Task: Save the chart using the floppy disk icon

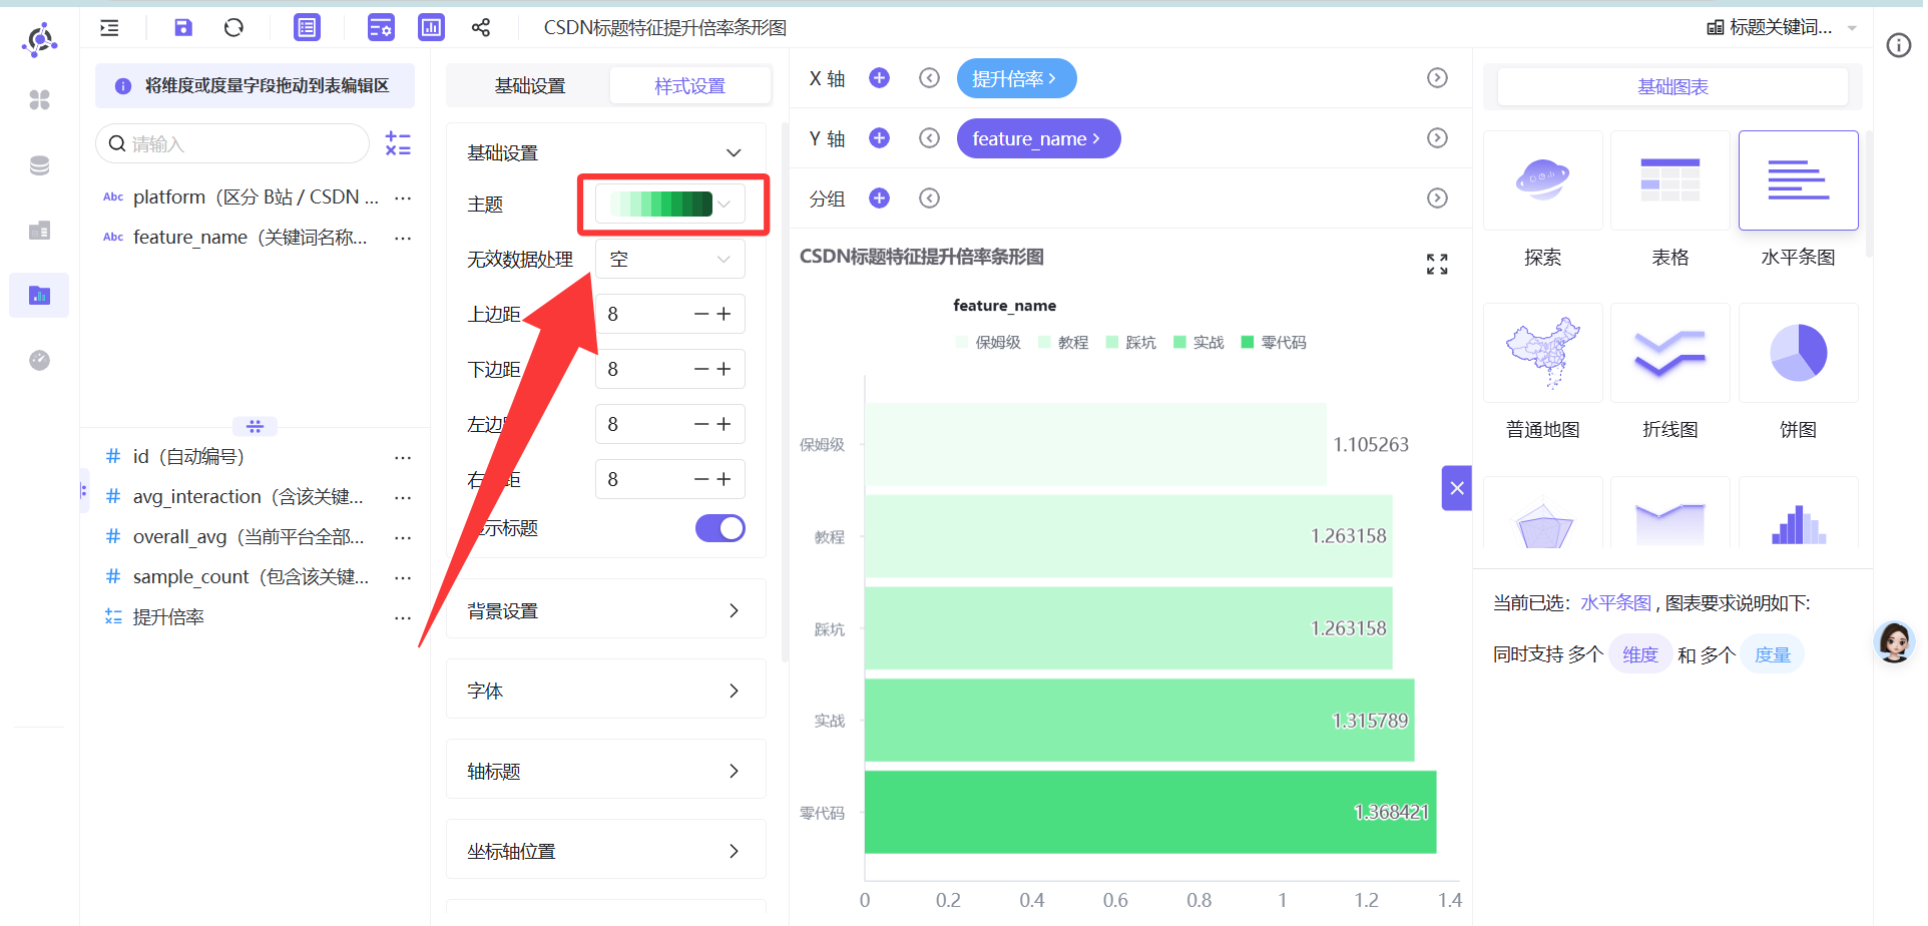Action: pos(183,28)
